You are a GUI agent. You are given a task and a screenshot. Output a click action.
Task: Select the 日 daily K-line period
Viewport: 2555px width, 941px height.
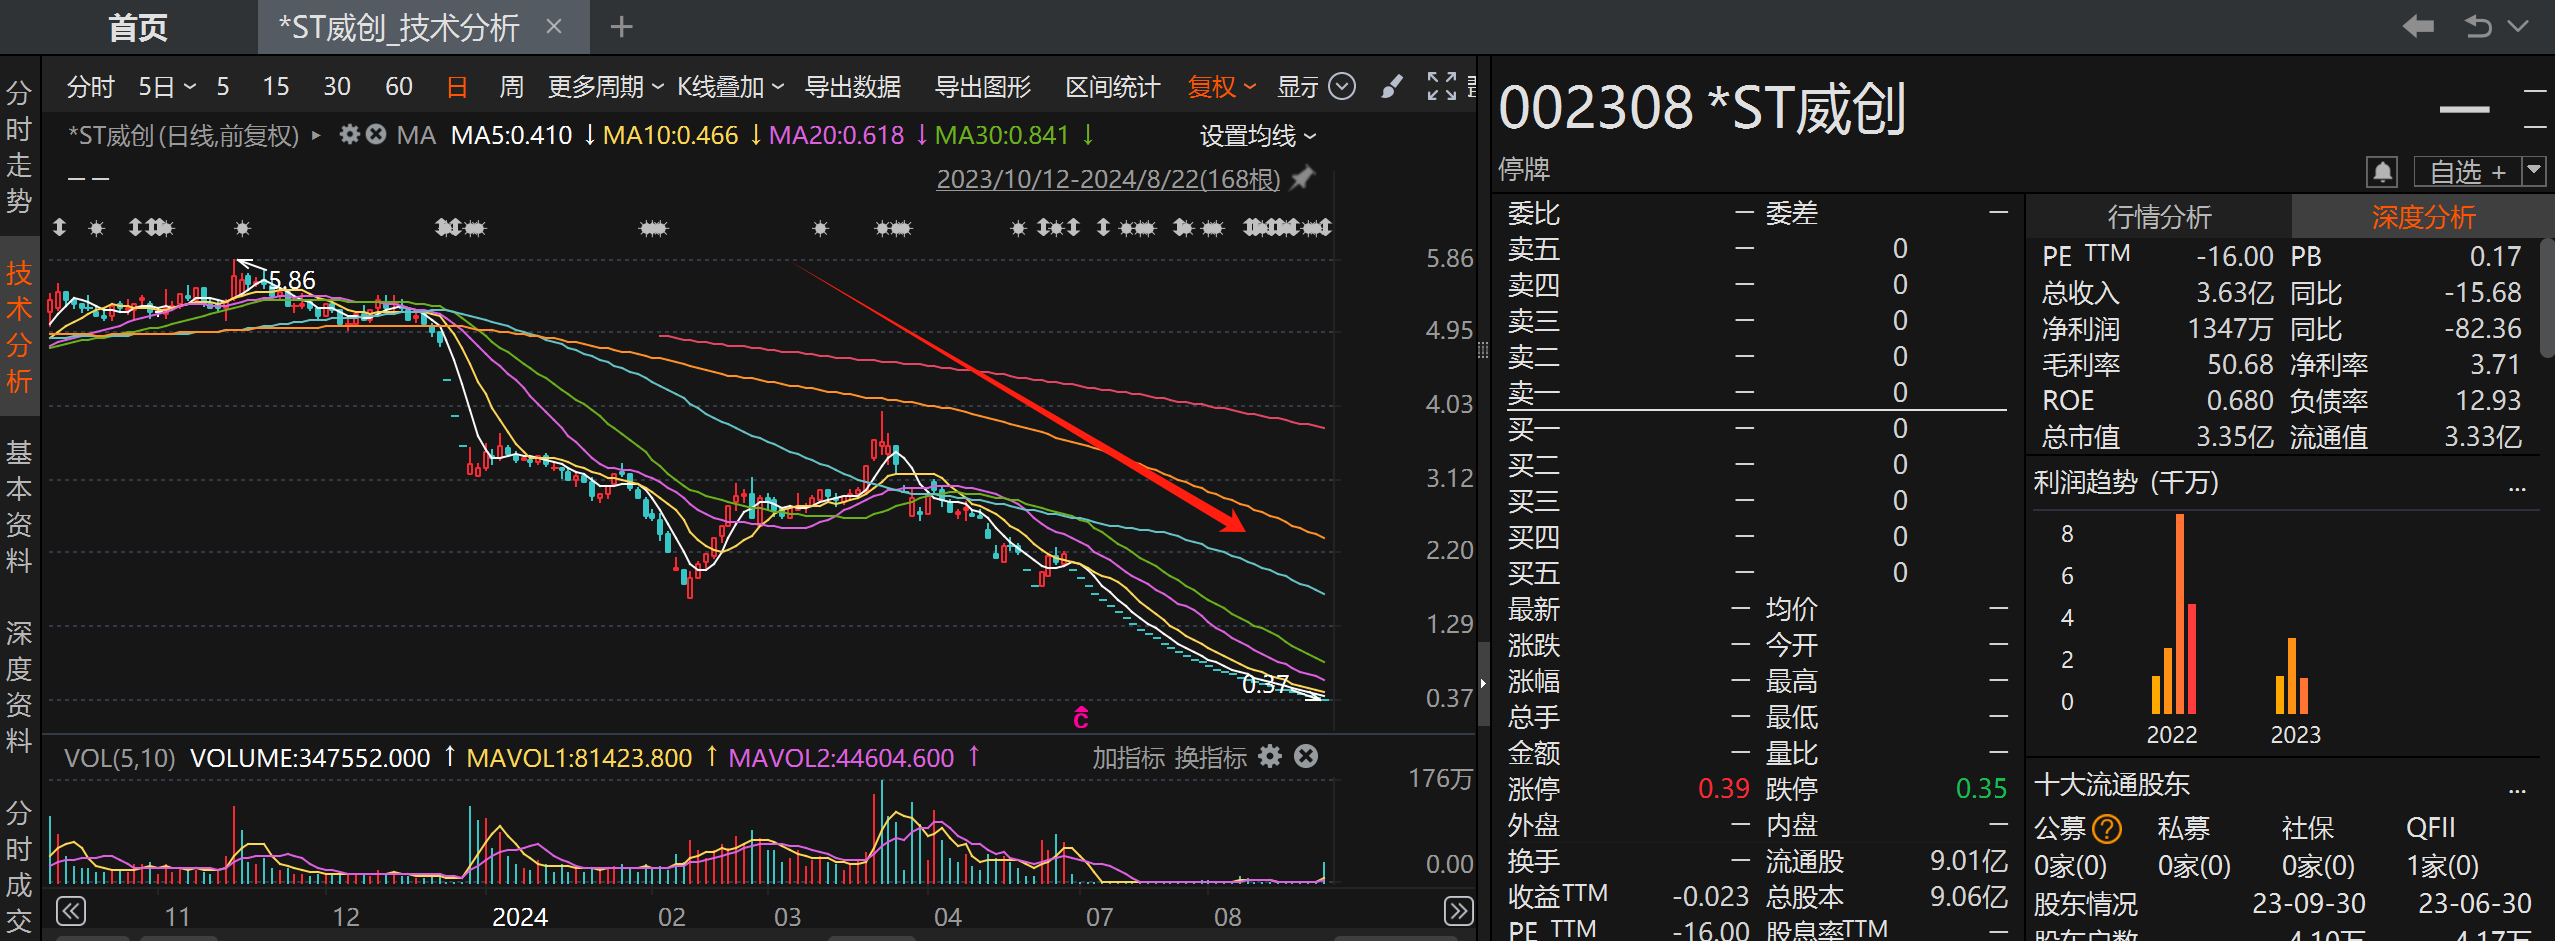point(457,87)
